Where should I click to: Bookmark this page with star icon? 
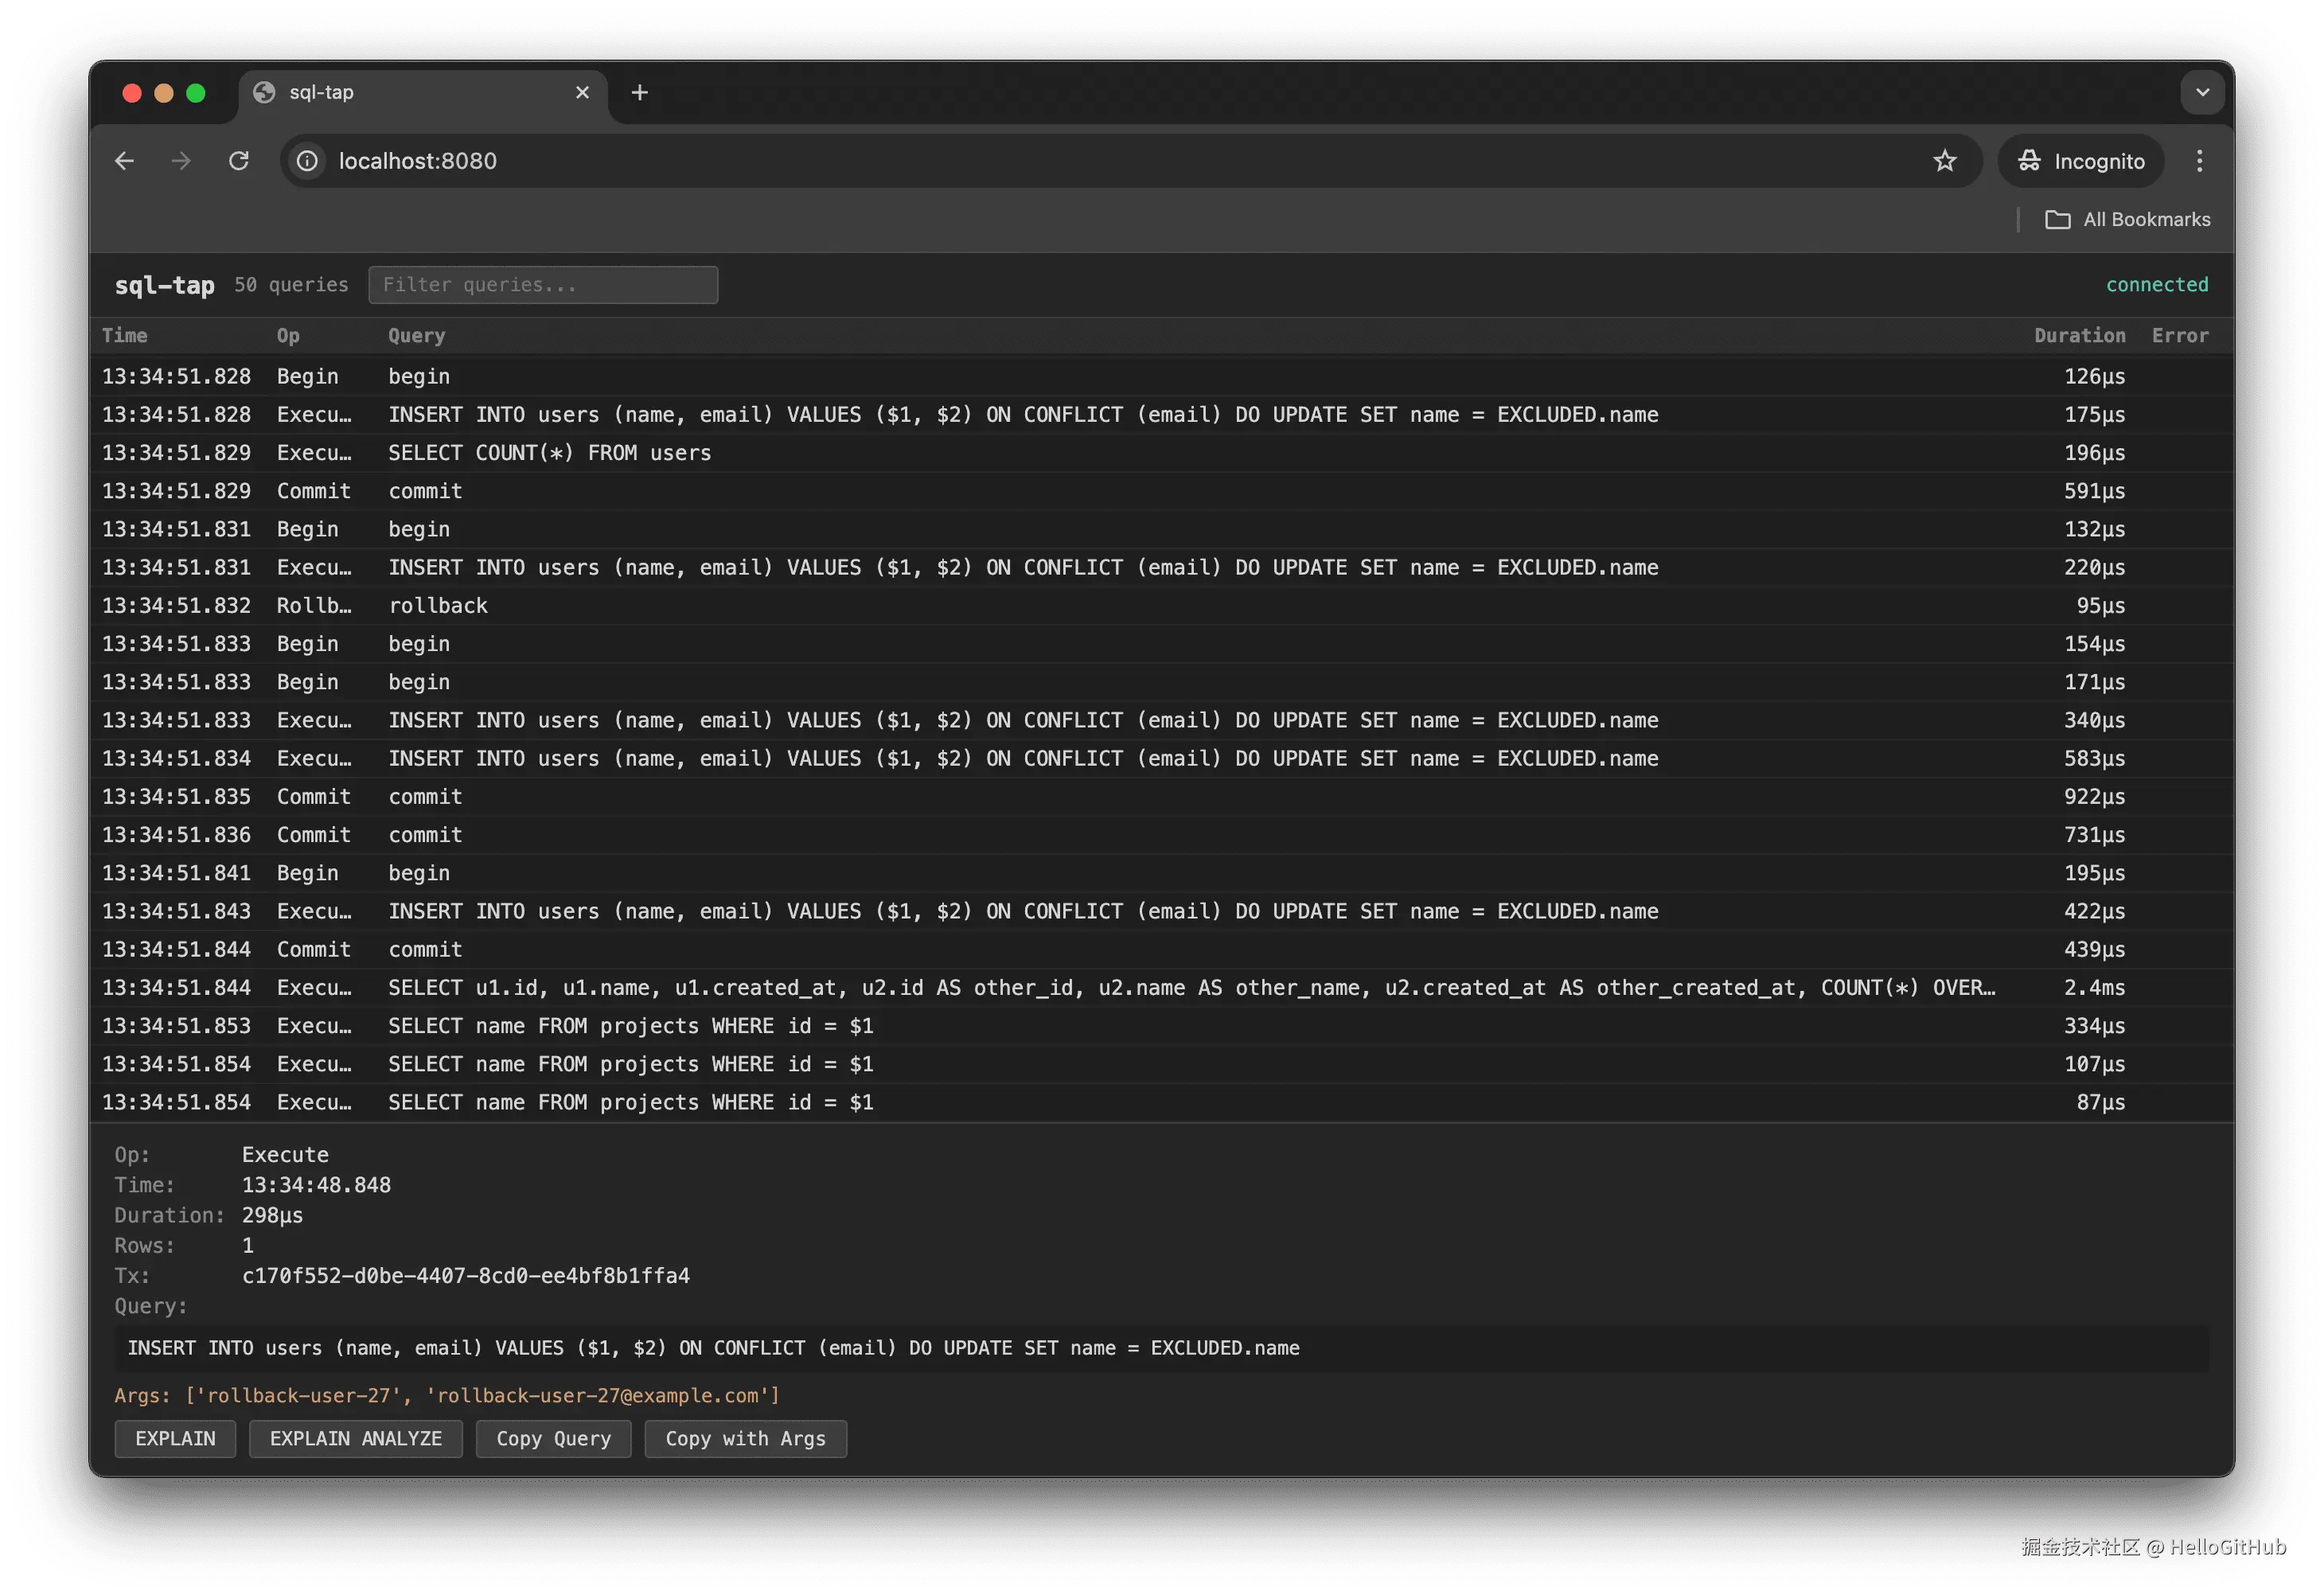pos(1944,161)
